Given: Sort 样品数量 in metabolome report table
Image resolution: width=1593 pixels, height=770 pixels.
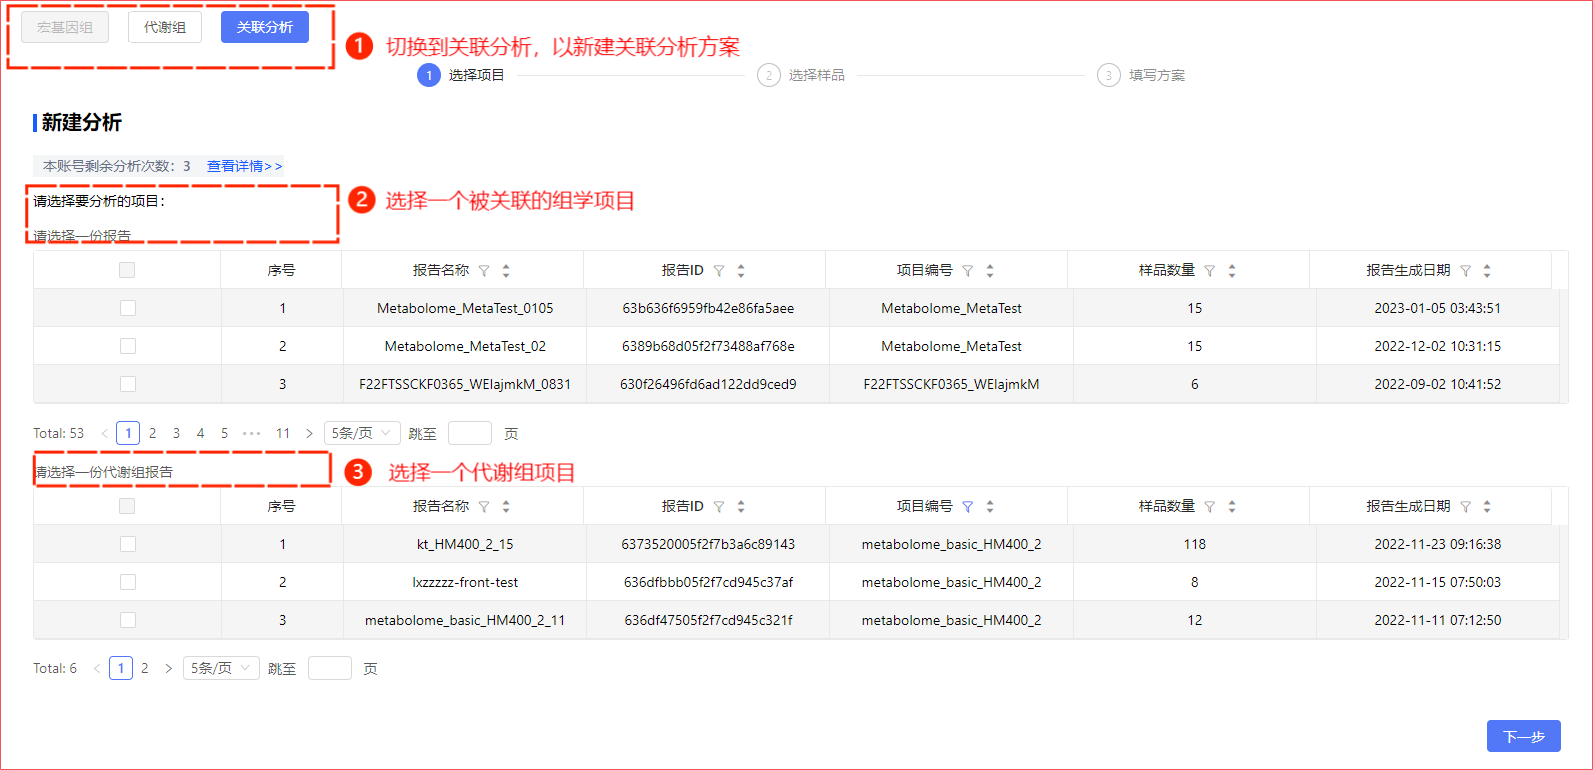Looking at the screenshot, I should click(x=1232, y=507).
